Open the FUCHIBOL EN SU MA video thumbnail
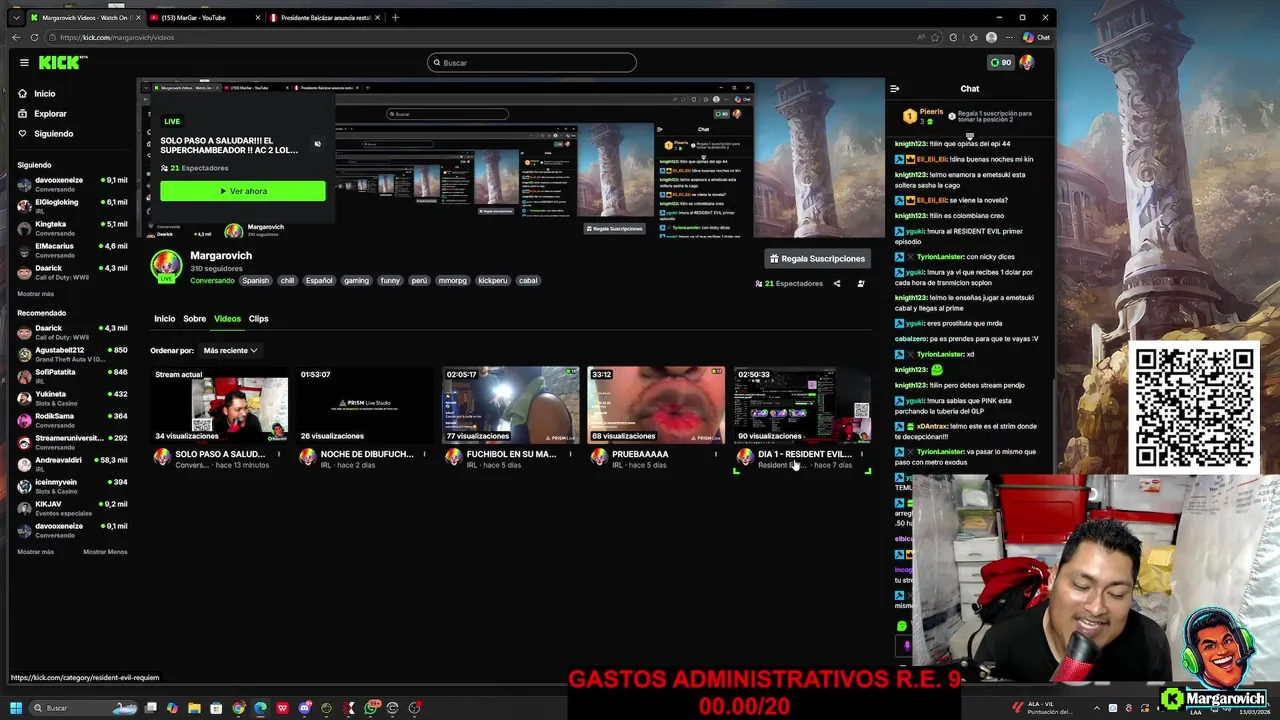The height and width of the screenshot is (720, 1280). coord(511,405)
